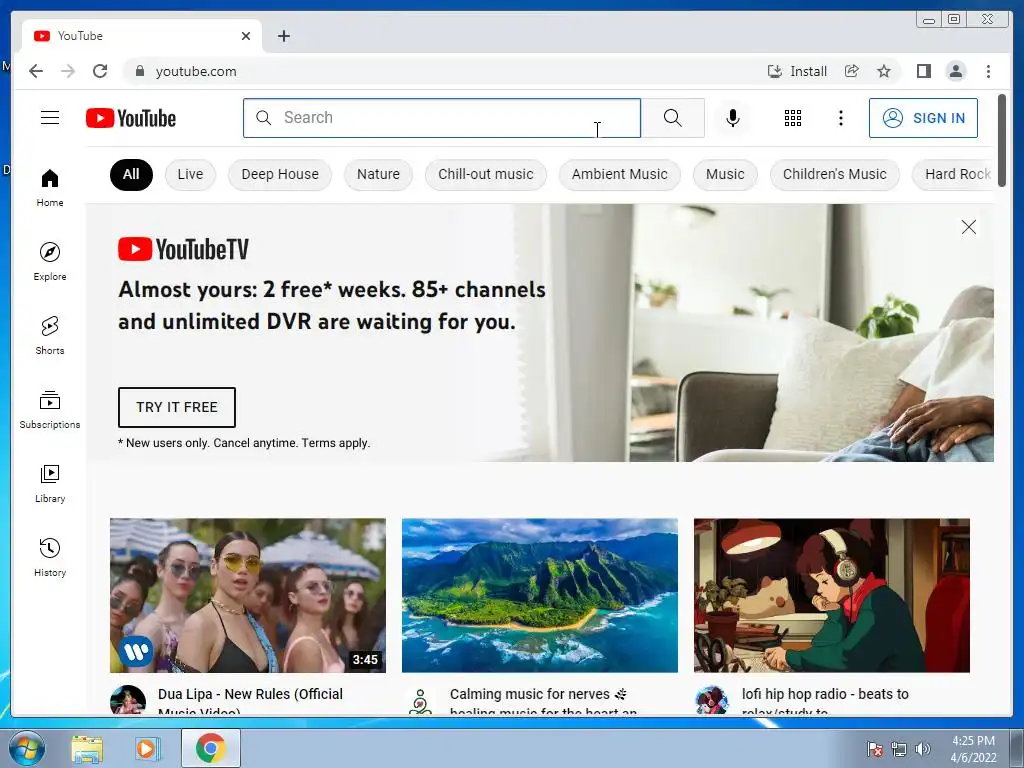1024x768 pixels.
Task: Open the YouTube apps grid icon
Action: coord(793,118)
